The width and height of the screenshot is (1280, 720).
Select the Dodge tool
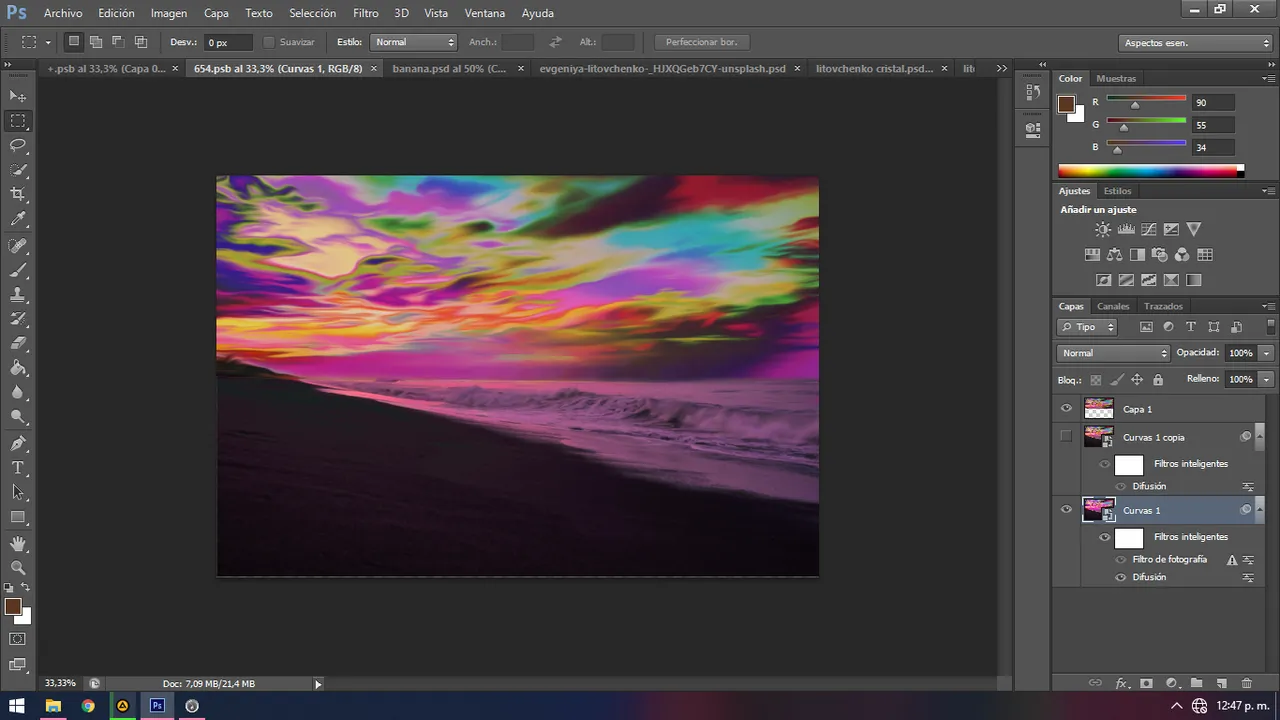[x=18, y=418]
